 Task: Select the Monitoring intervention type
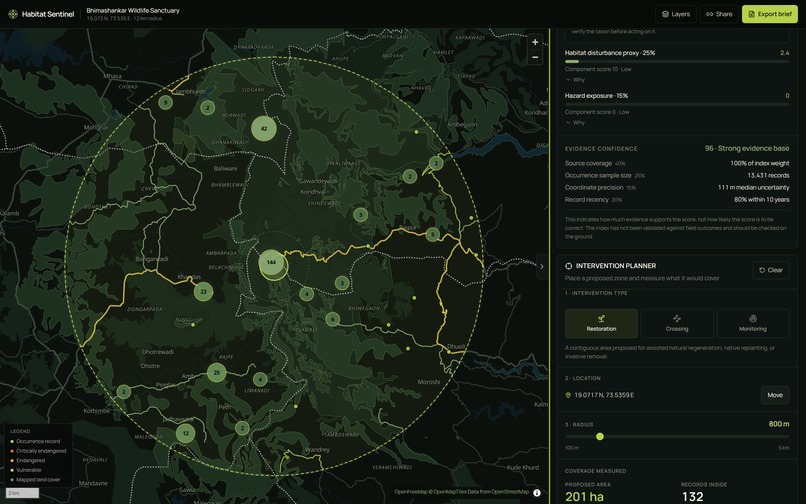(x=753, y=323)
